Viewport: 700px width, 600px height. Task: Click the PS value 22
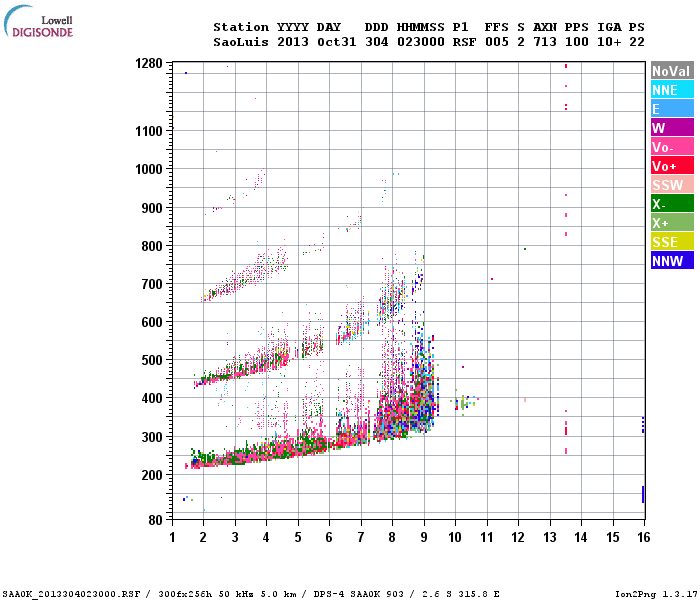point(637,42)
